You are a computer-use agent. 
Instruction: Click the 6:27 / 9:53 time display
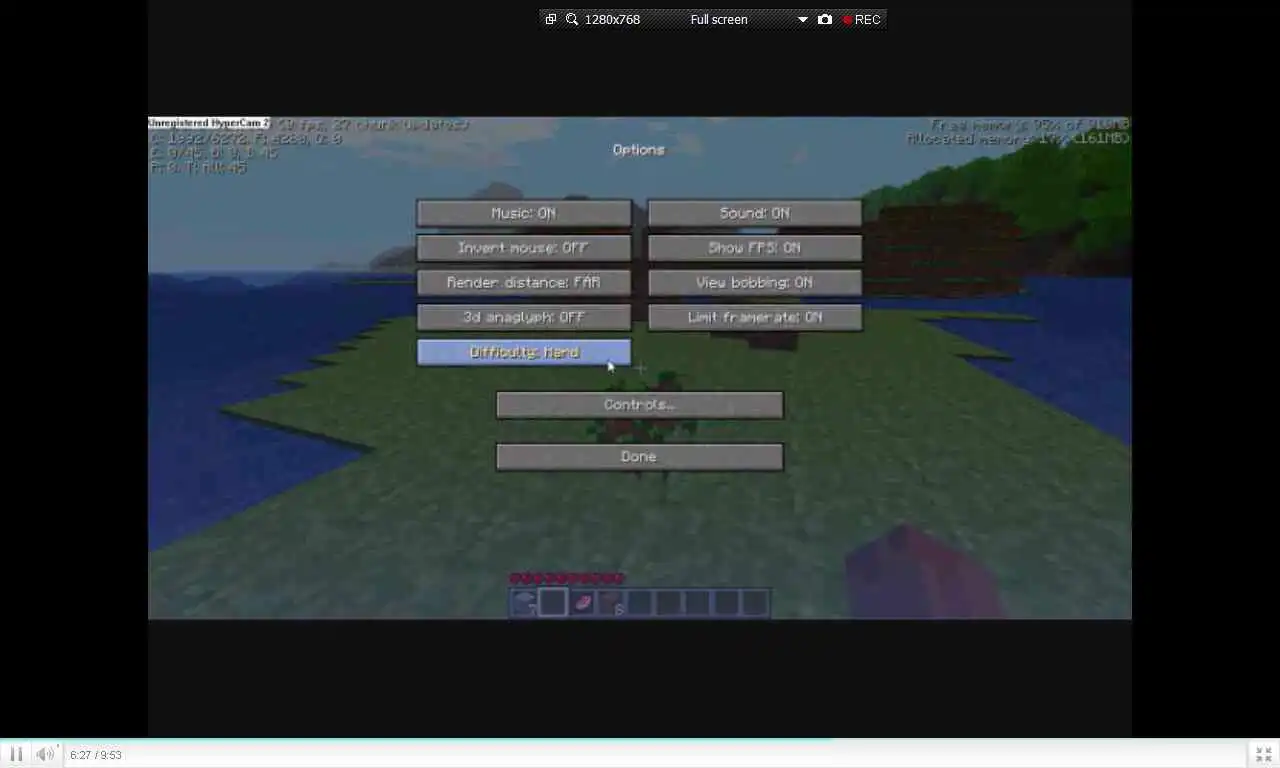[x=96, y=755]
